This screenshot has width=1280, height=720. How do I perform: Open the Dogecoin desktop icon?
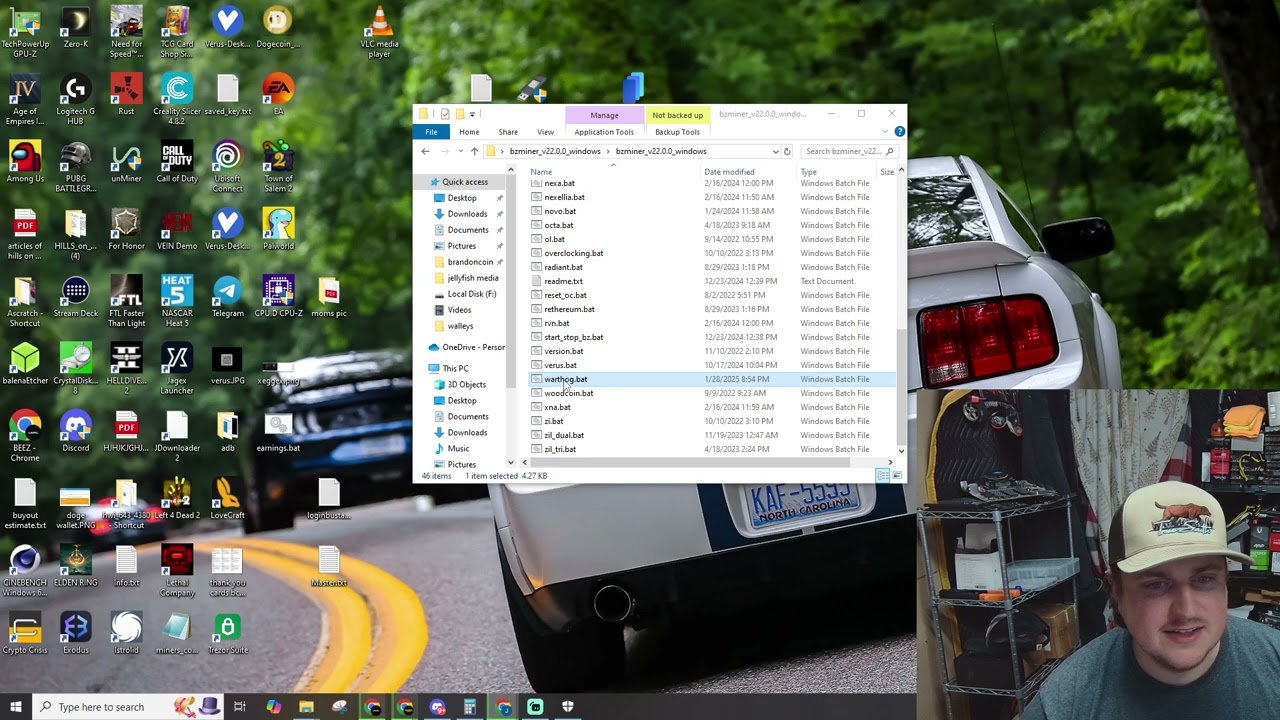[x=278, y=28]
